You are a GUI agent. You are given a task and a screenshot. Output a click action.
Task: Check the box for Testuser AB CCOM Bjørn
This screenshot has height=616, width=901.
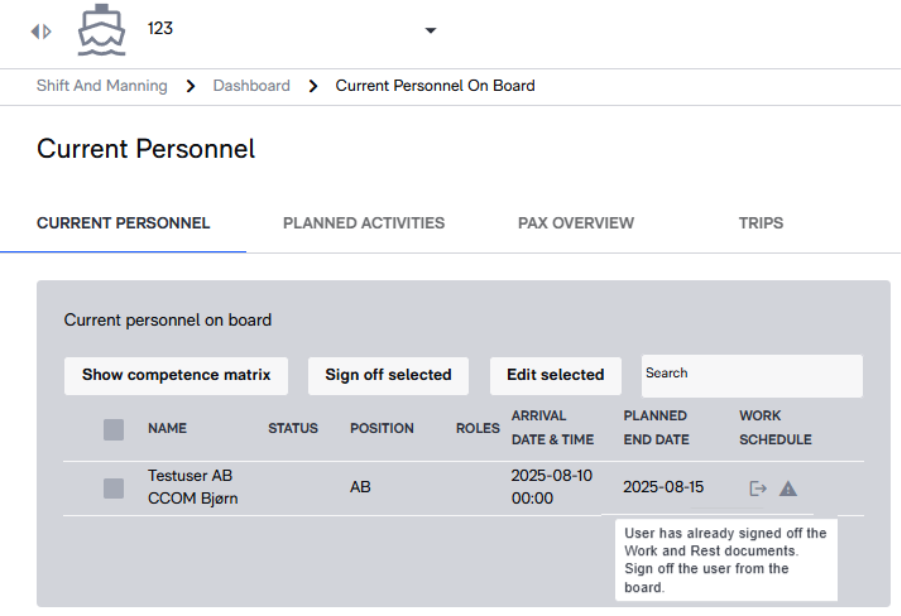(114, 488)
